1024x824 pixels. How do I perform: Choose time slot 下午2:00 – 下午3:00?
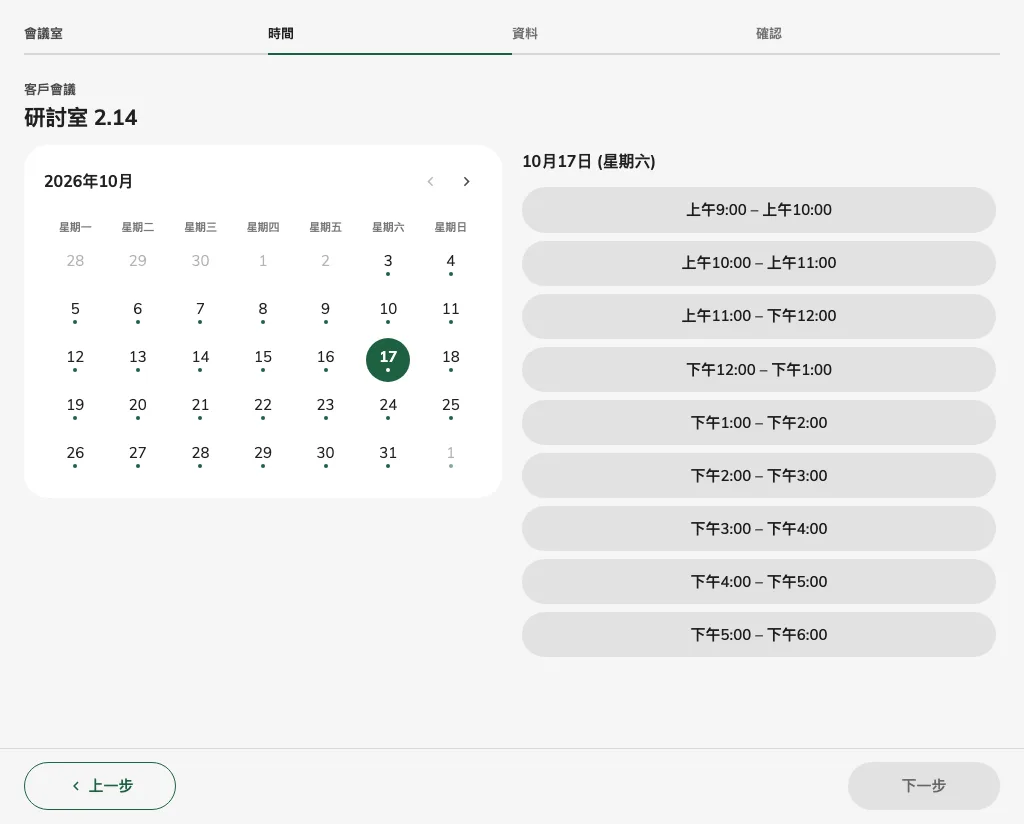759,475
